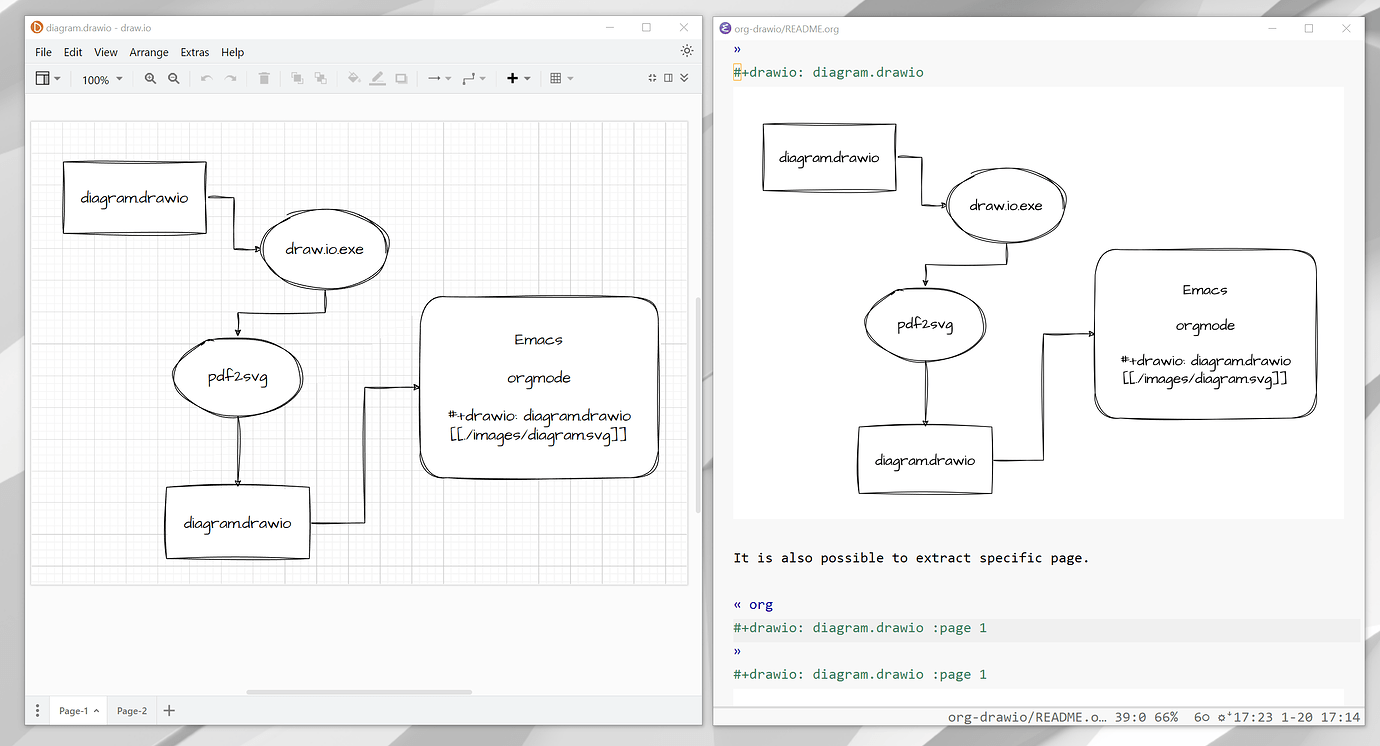Click the Fullscreen icon in the toolbar
Viewport: 1380px width, 746px height.
pyautogui.click(x=652, y=78)
